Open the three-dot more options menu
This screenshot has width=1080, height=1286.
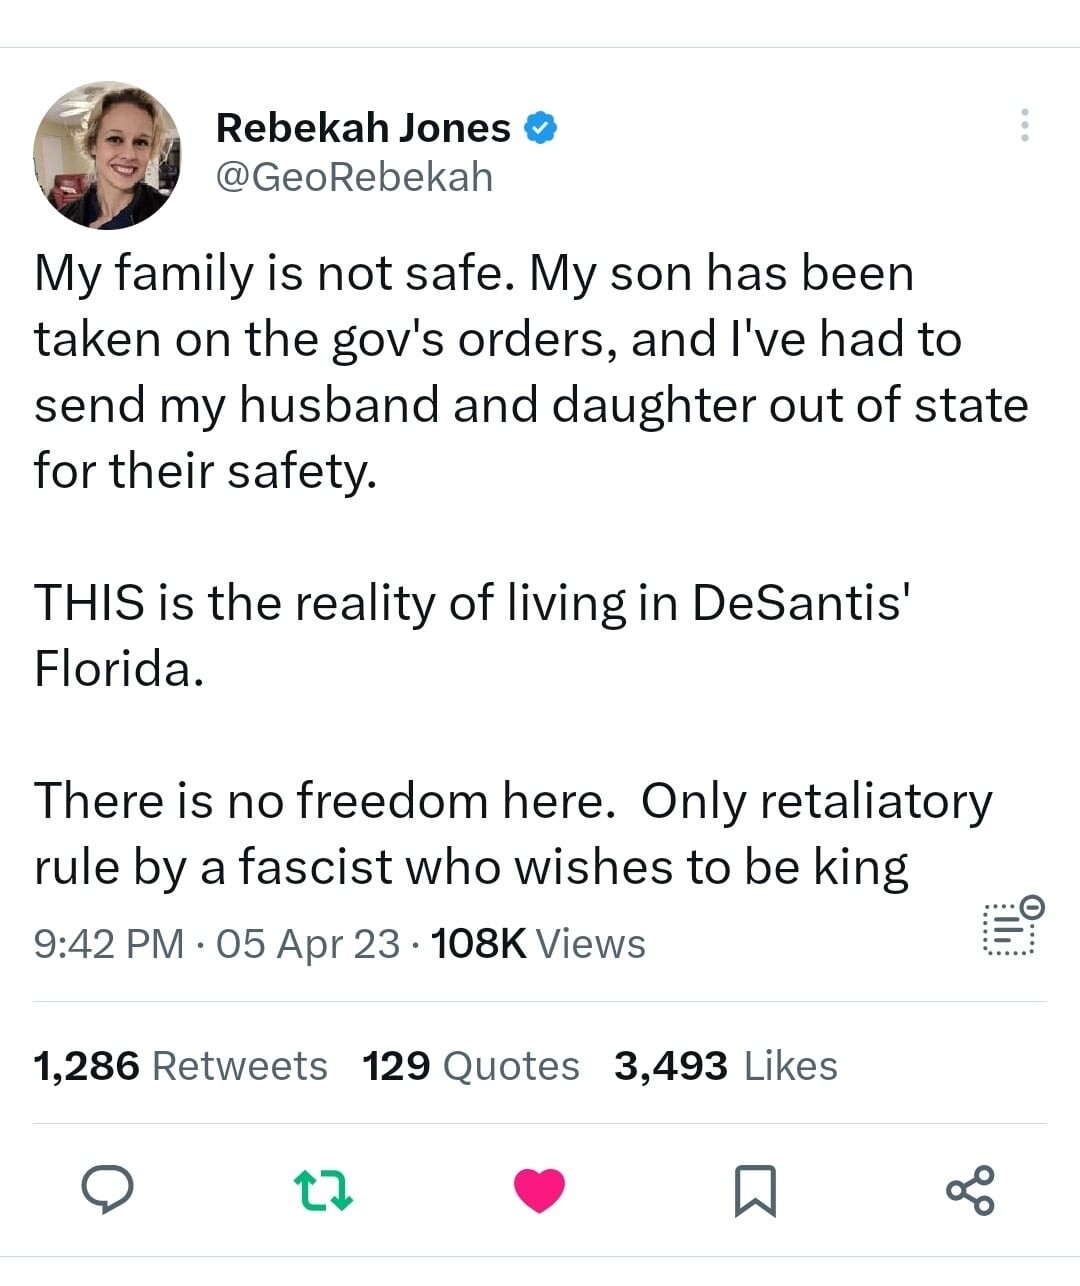coord(1023,125)
